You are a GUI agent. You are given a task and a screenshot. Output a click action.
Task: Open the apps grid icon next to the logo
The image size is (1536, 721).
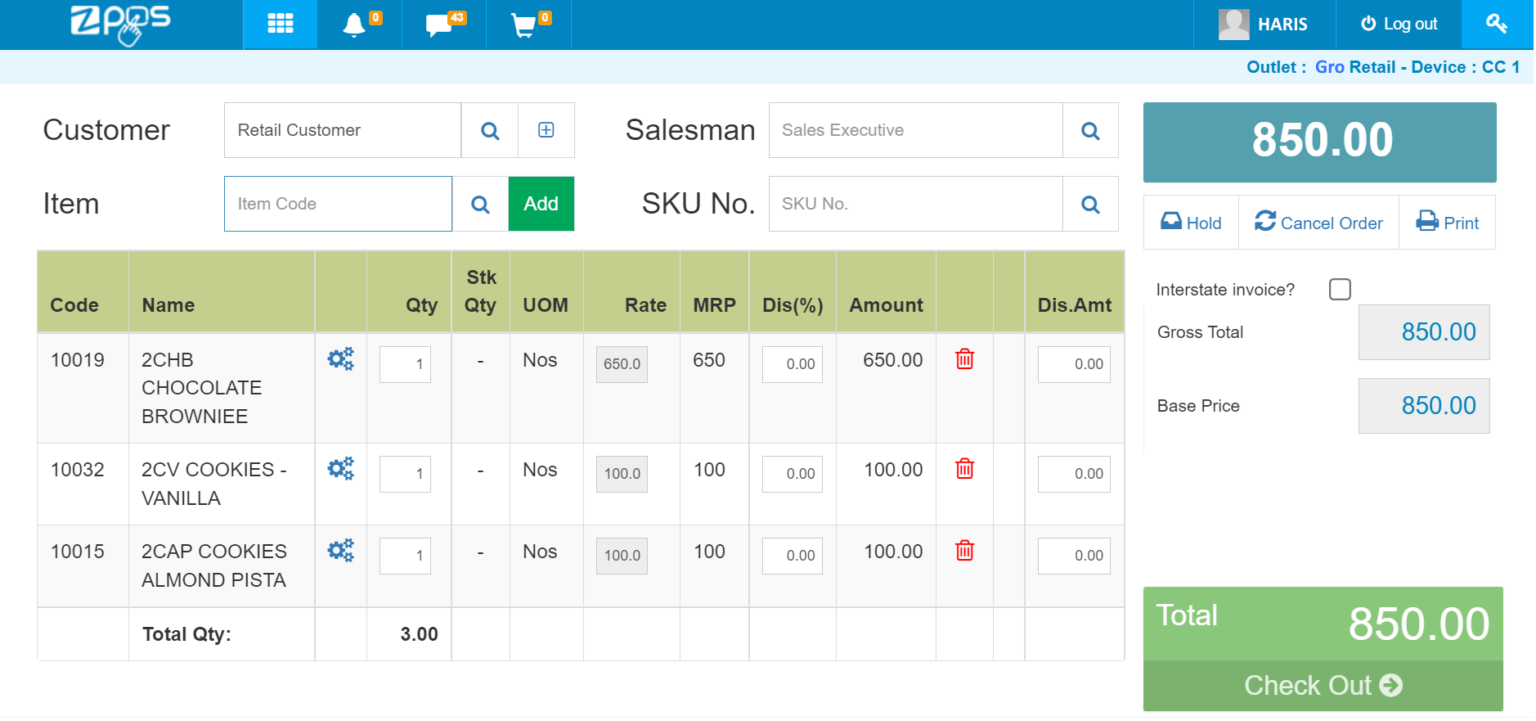click(x=280, y=24)
